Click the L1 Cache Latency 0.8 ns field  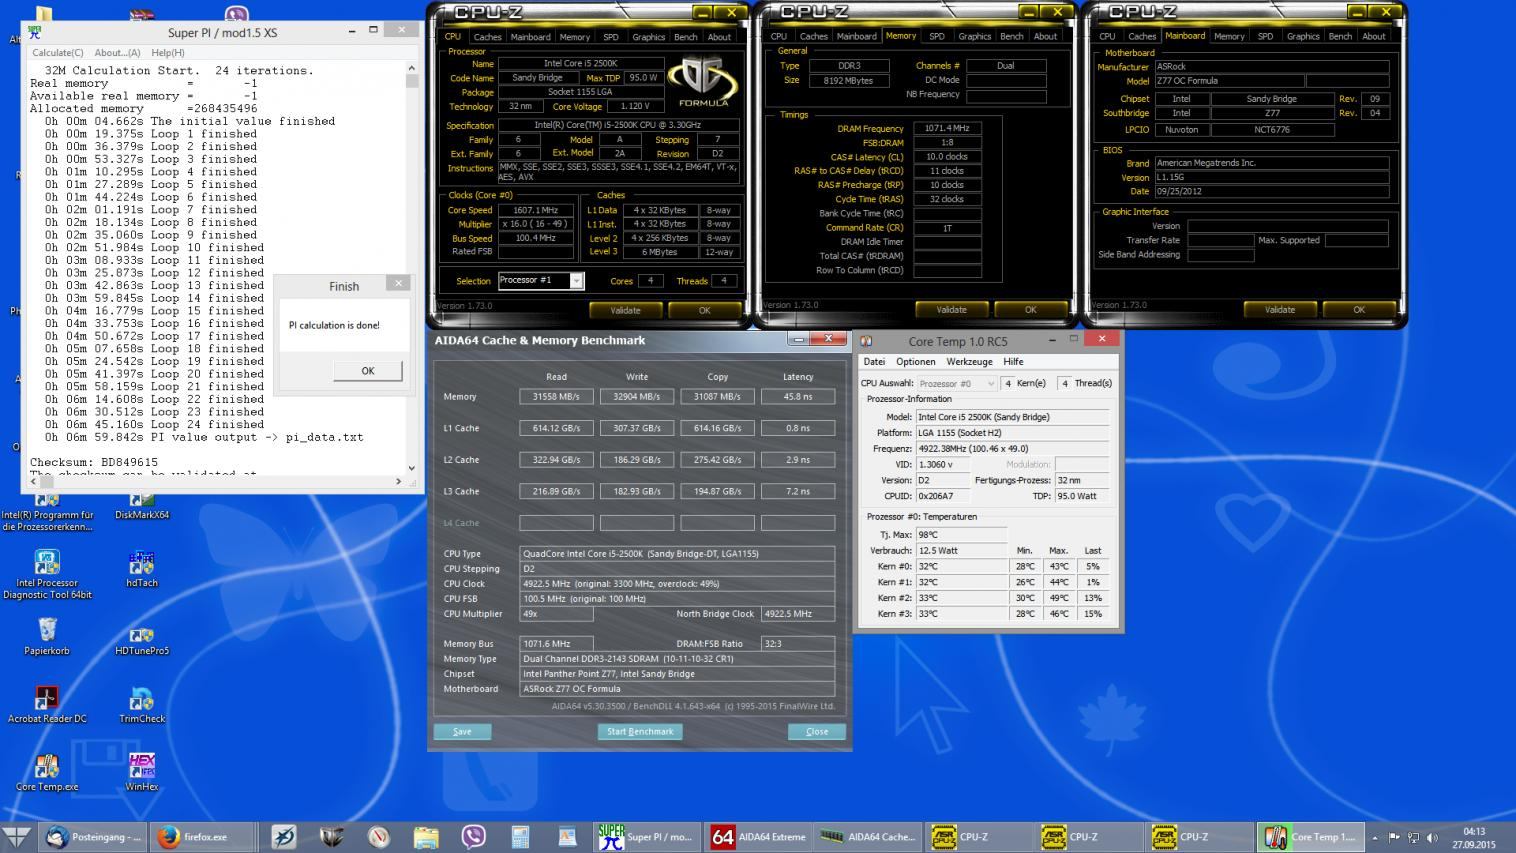(x=797, y=428)
